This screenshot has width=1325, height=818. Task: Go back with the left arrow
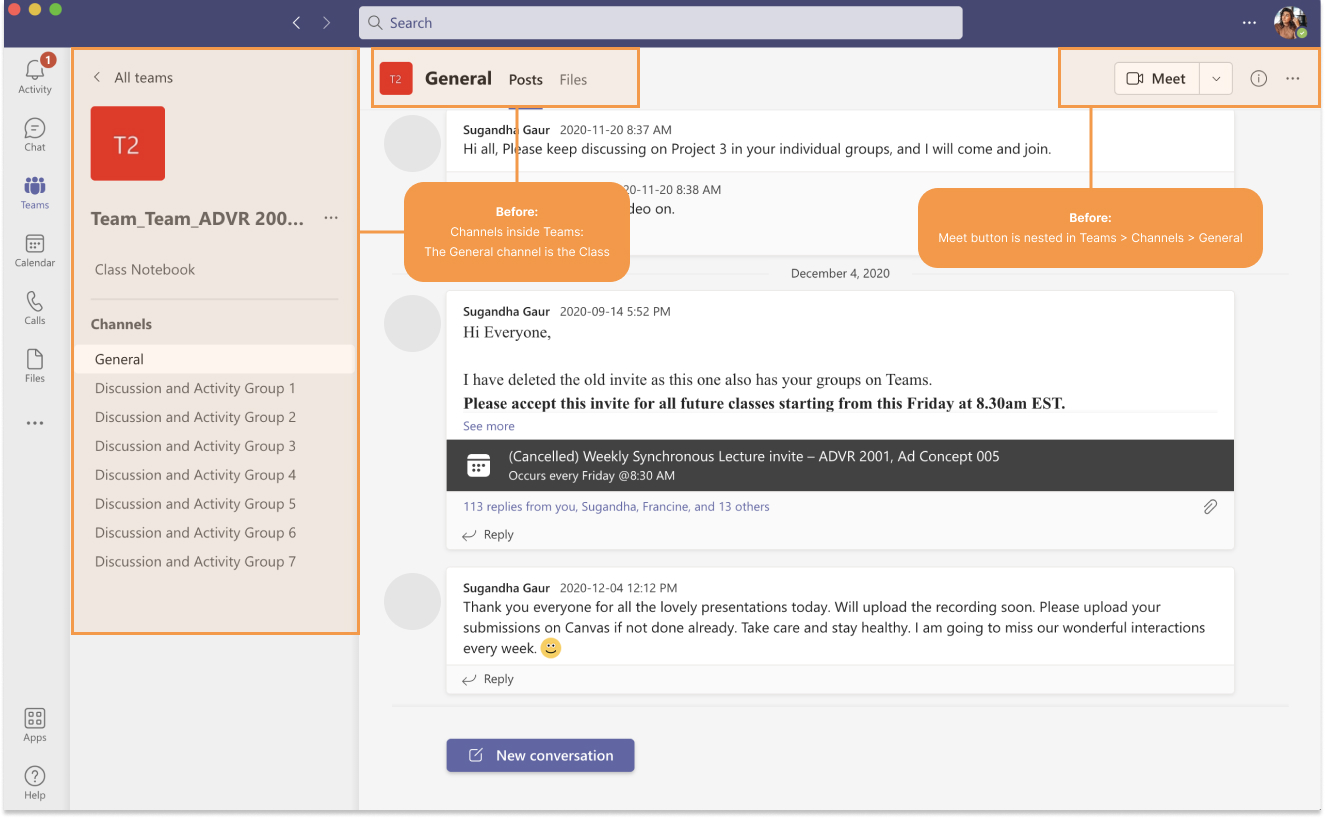click(297, 23)
